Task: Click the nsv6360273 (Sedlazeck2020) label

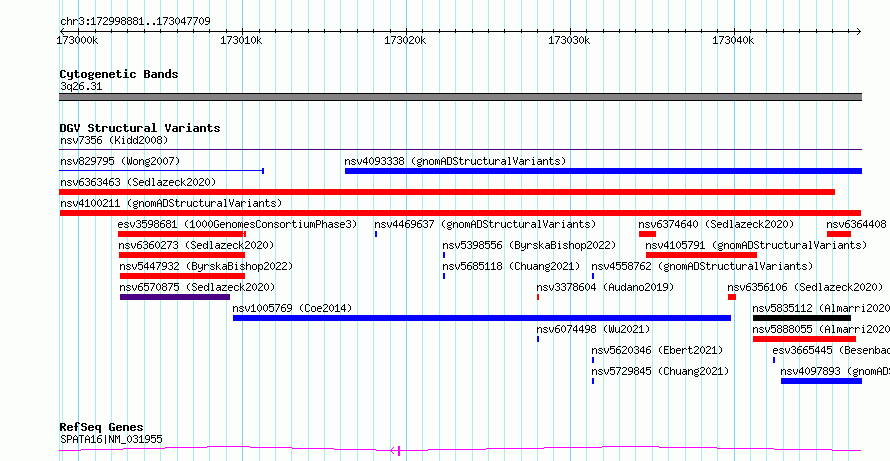Action: (x=196, y=245)
